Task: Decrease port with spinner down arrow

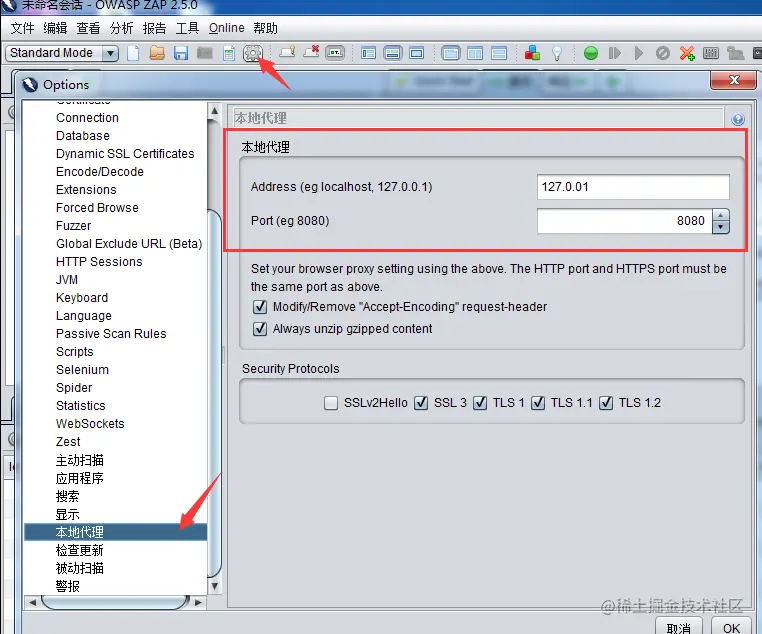Action: (x=721, y=227)
